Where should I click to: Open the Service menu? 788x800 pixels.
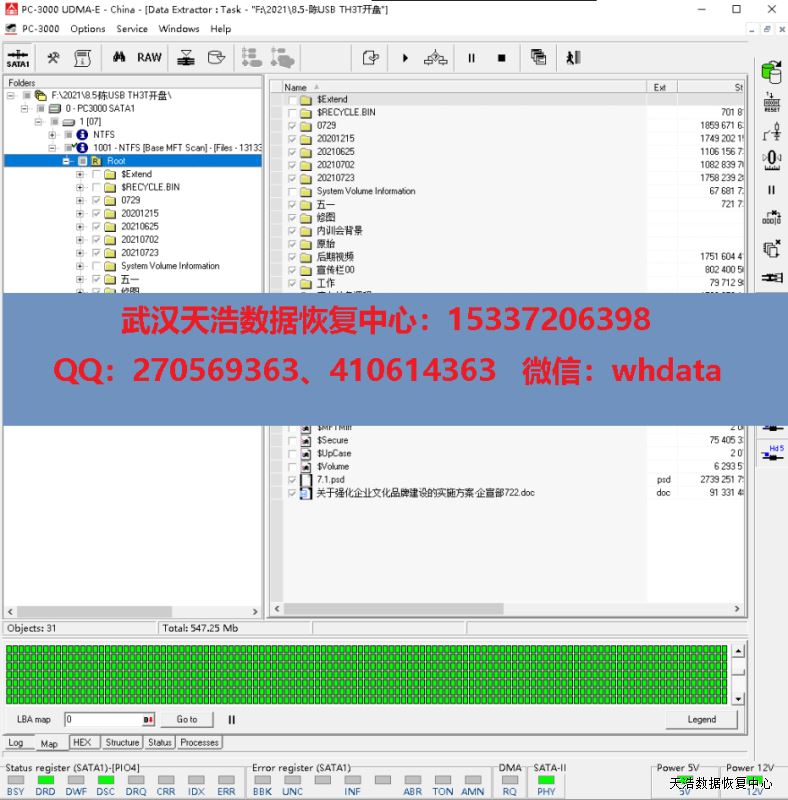coord(131,29)
